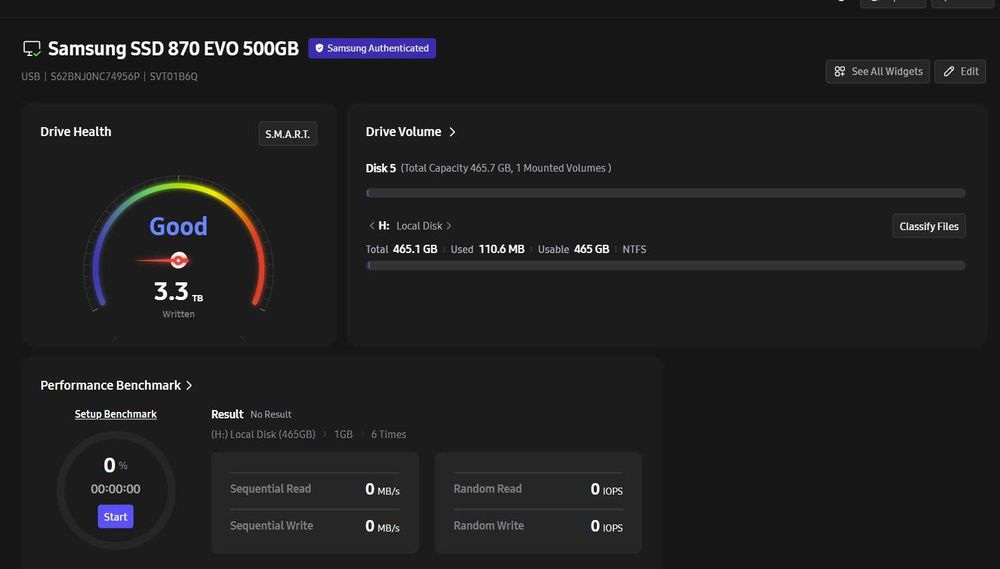Click the NTFS file system label

click(x=635, y=249)
